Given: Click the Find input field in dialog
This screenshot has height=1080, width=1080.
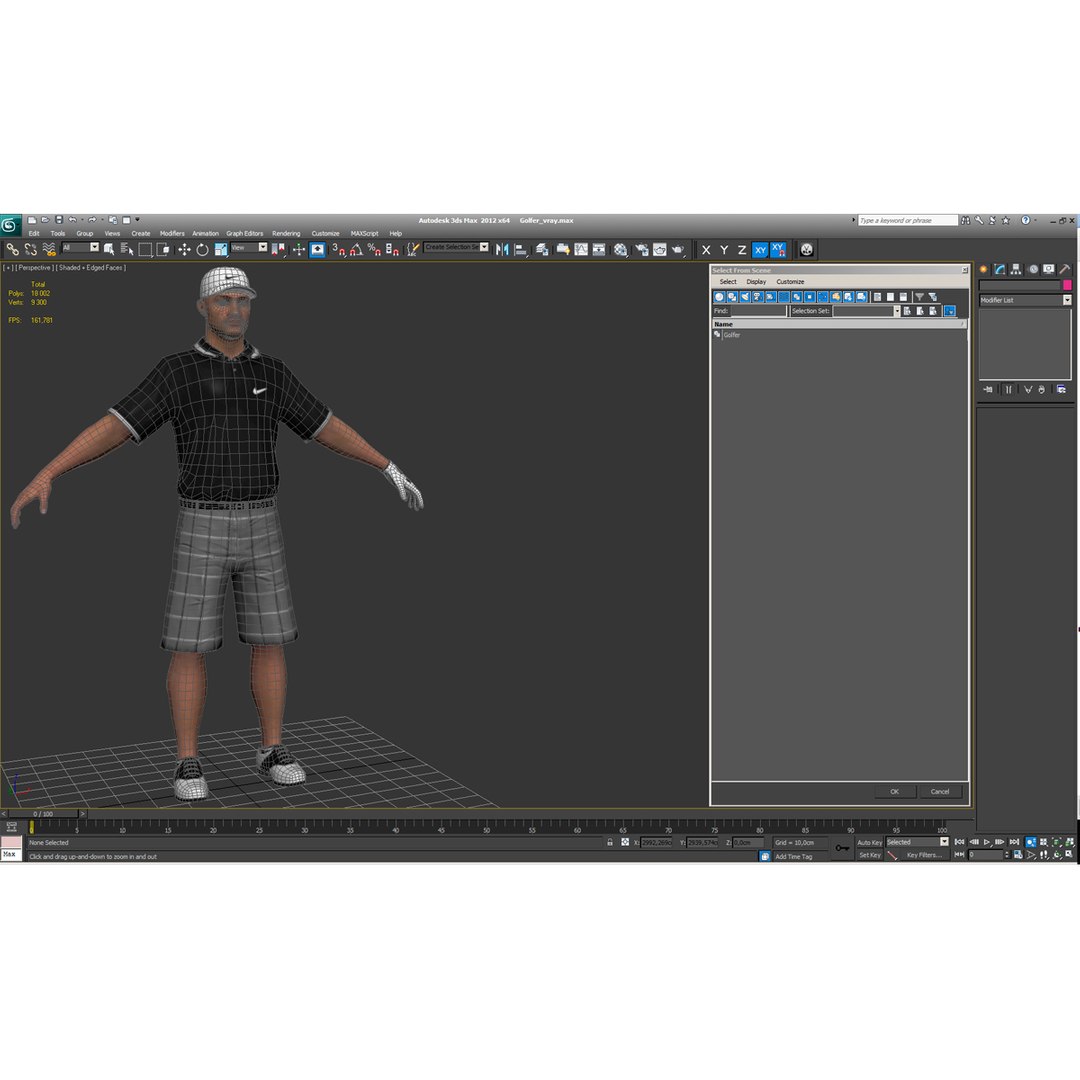Looking at the screenshot, I should [758, 311].
